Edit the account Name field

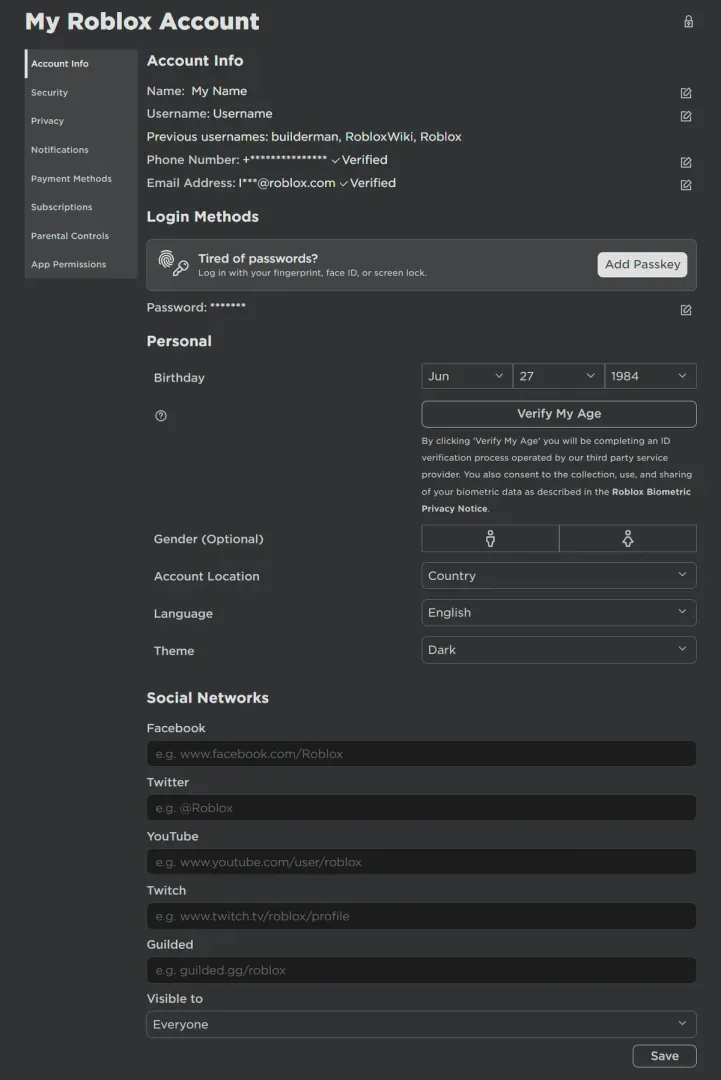(x=685, y=92)
